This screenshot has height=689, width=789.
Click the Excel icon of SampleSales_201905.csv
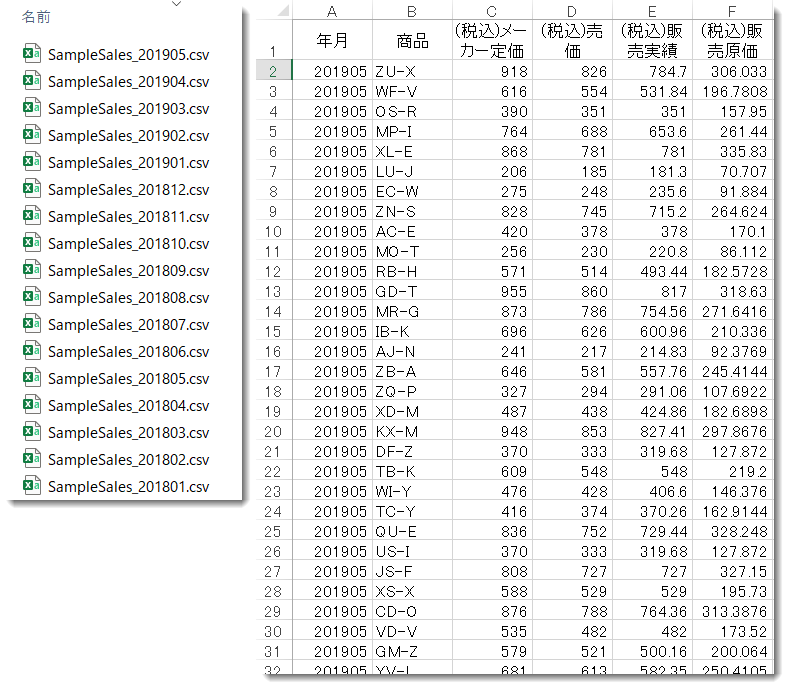tap(32, 53)
